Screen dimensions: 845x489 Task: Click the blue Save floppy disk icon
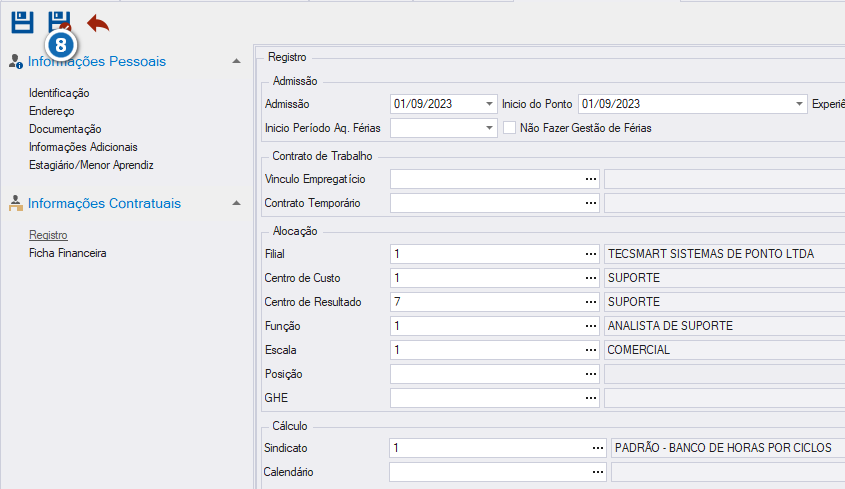pyautogui.click(x=22, y=23)
